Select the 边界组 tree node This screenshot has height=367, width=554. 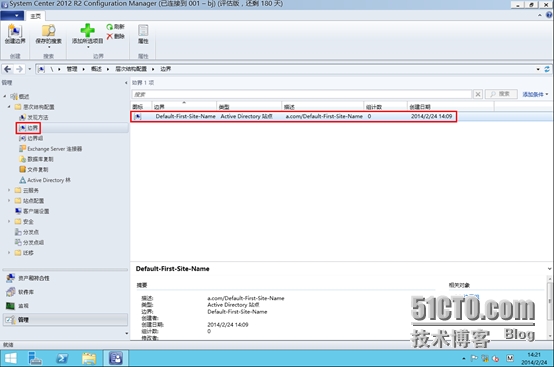click(x=31, y=138)
